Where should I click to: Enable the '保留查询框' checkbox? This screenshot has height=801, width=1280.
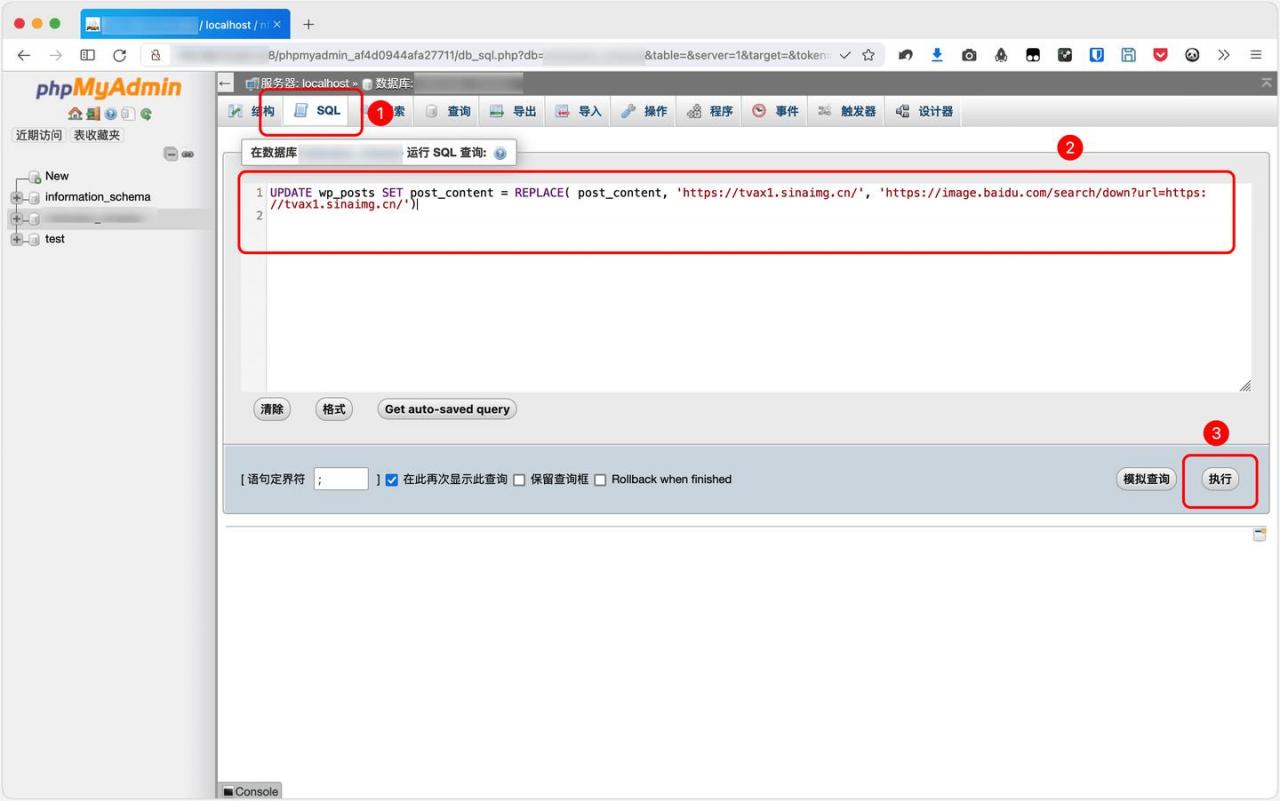coord(519,480)
